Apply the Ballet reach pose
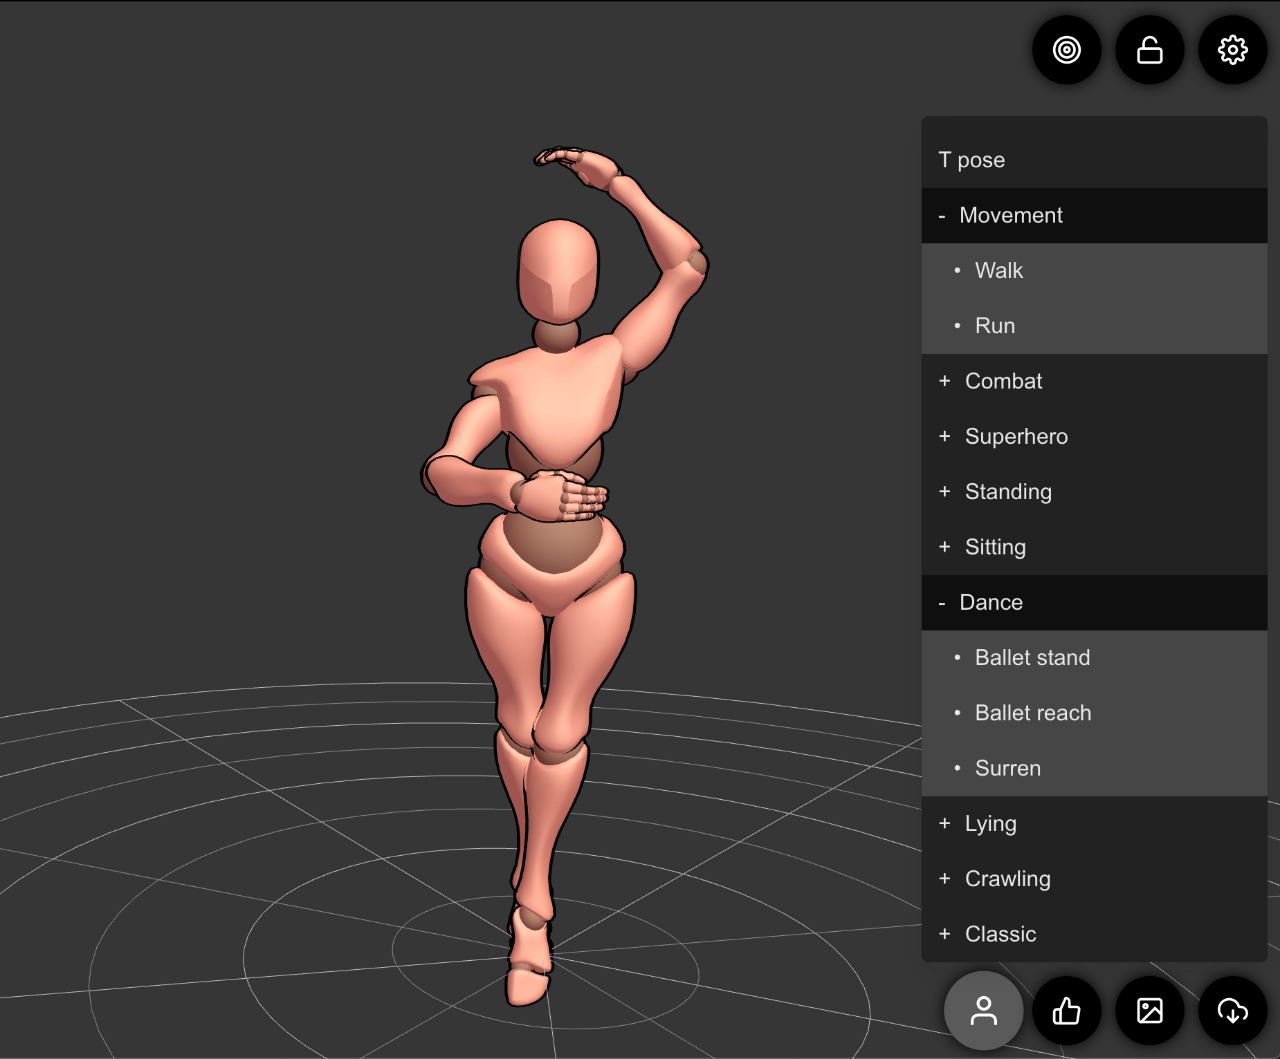Viewport: 1280px width, 1059px height. pos(1094,713)
